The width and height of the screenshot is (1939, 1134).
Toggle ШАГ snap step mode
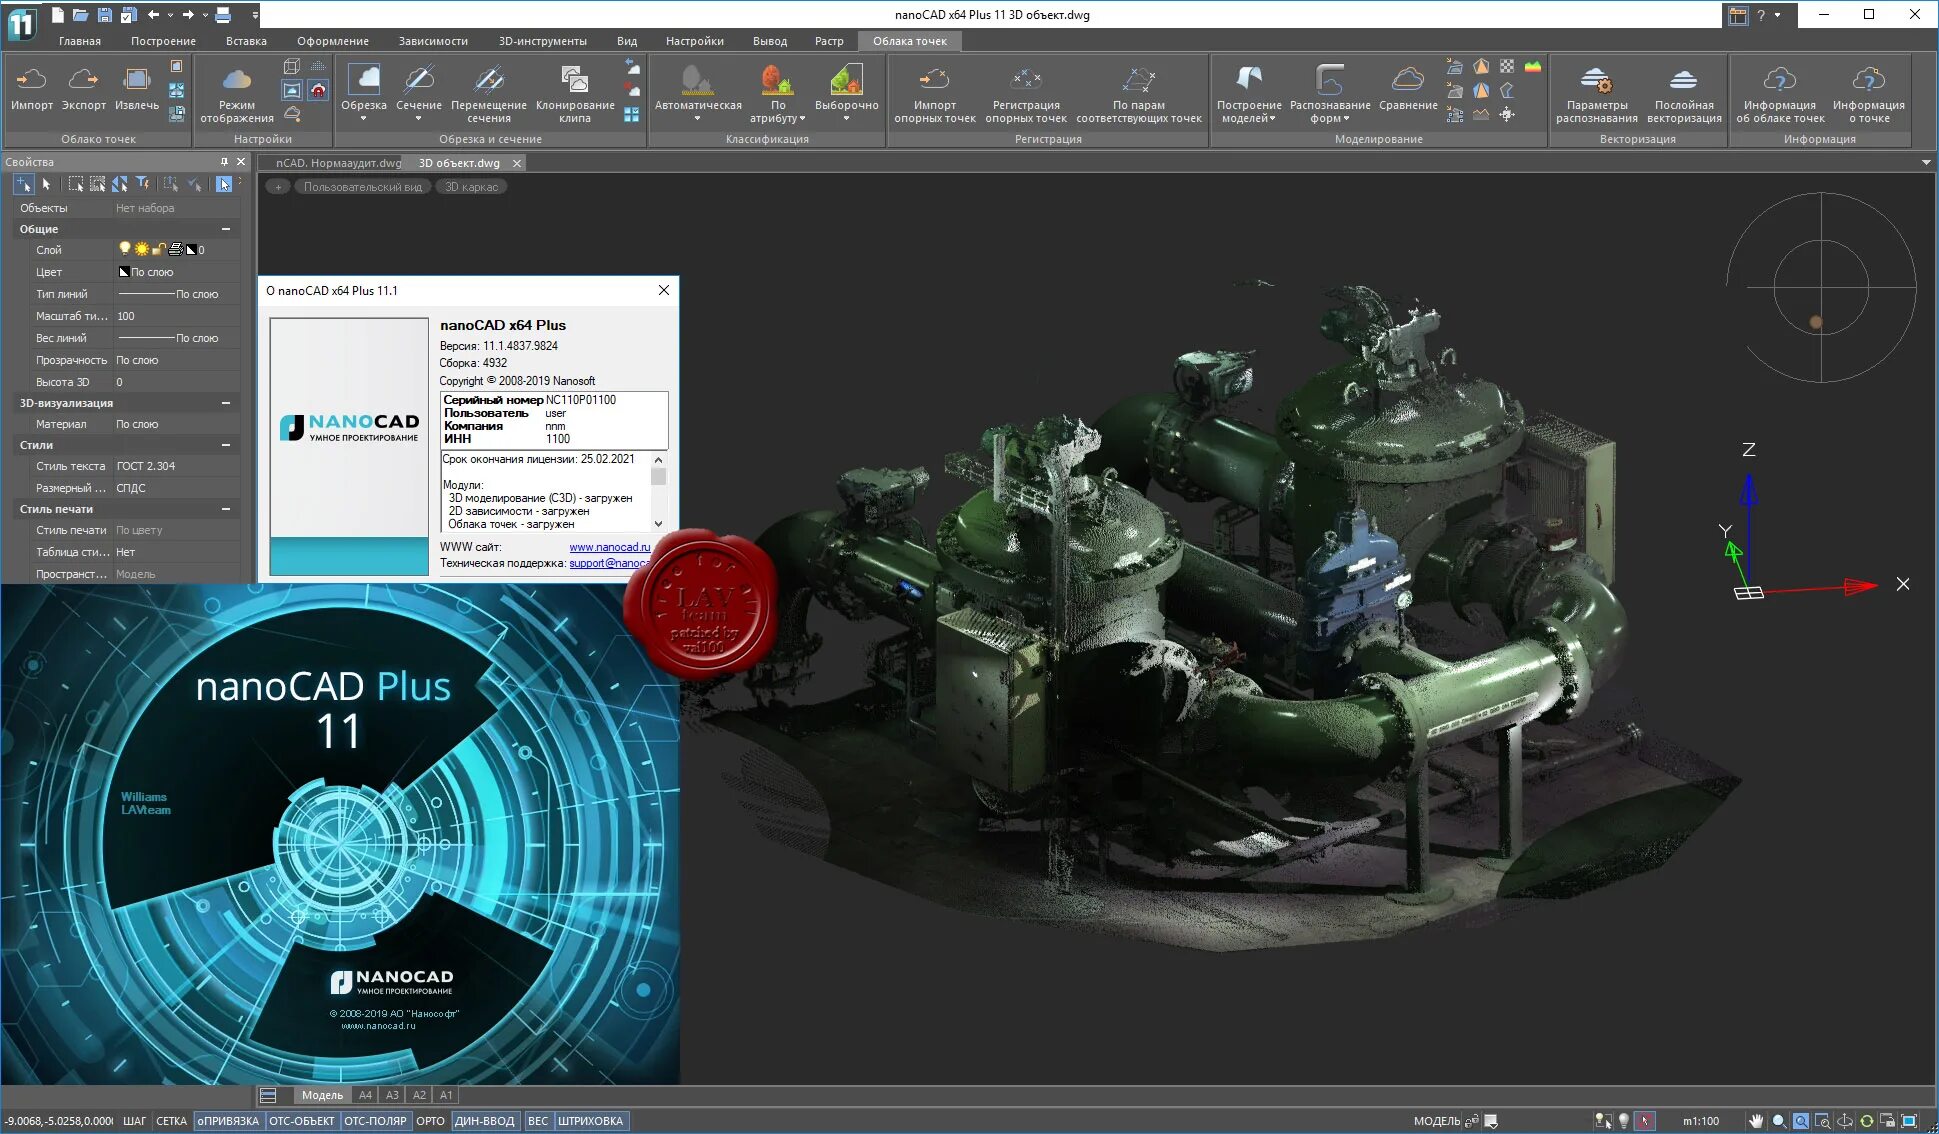134,1121
